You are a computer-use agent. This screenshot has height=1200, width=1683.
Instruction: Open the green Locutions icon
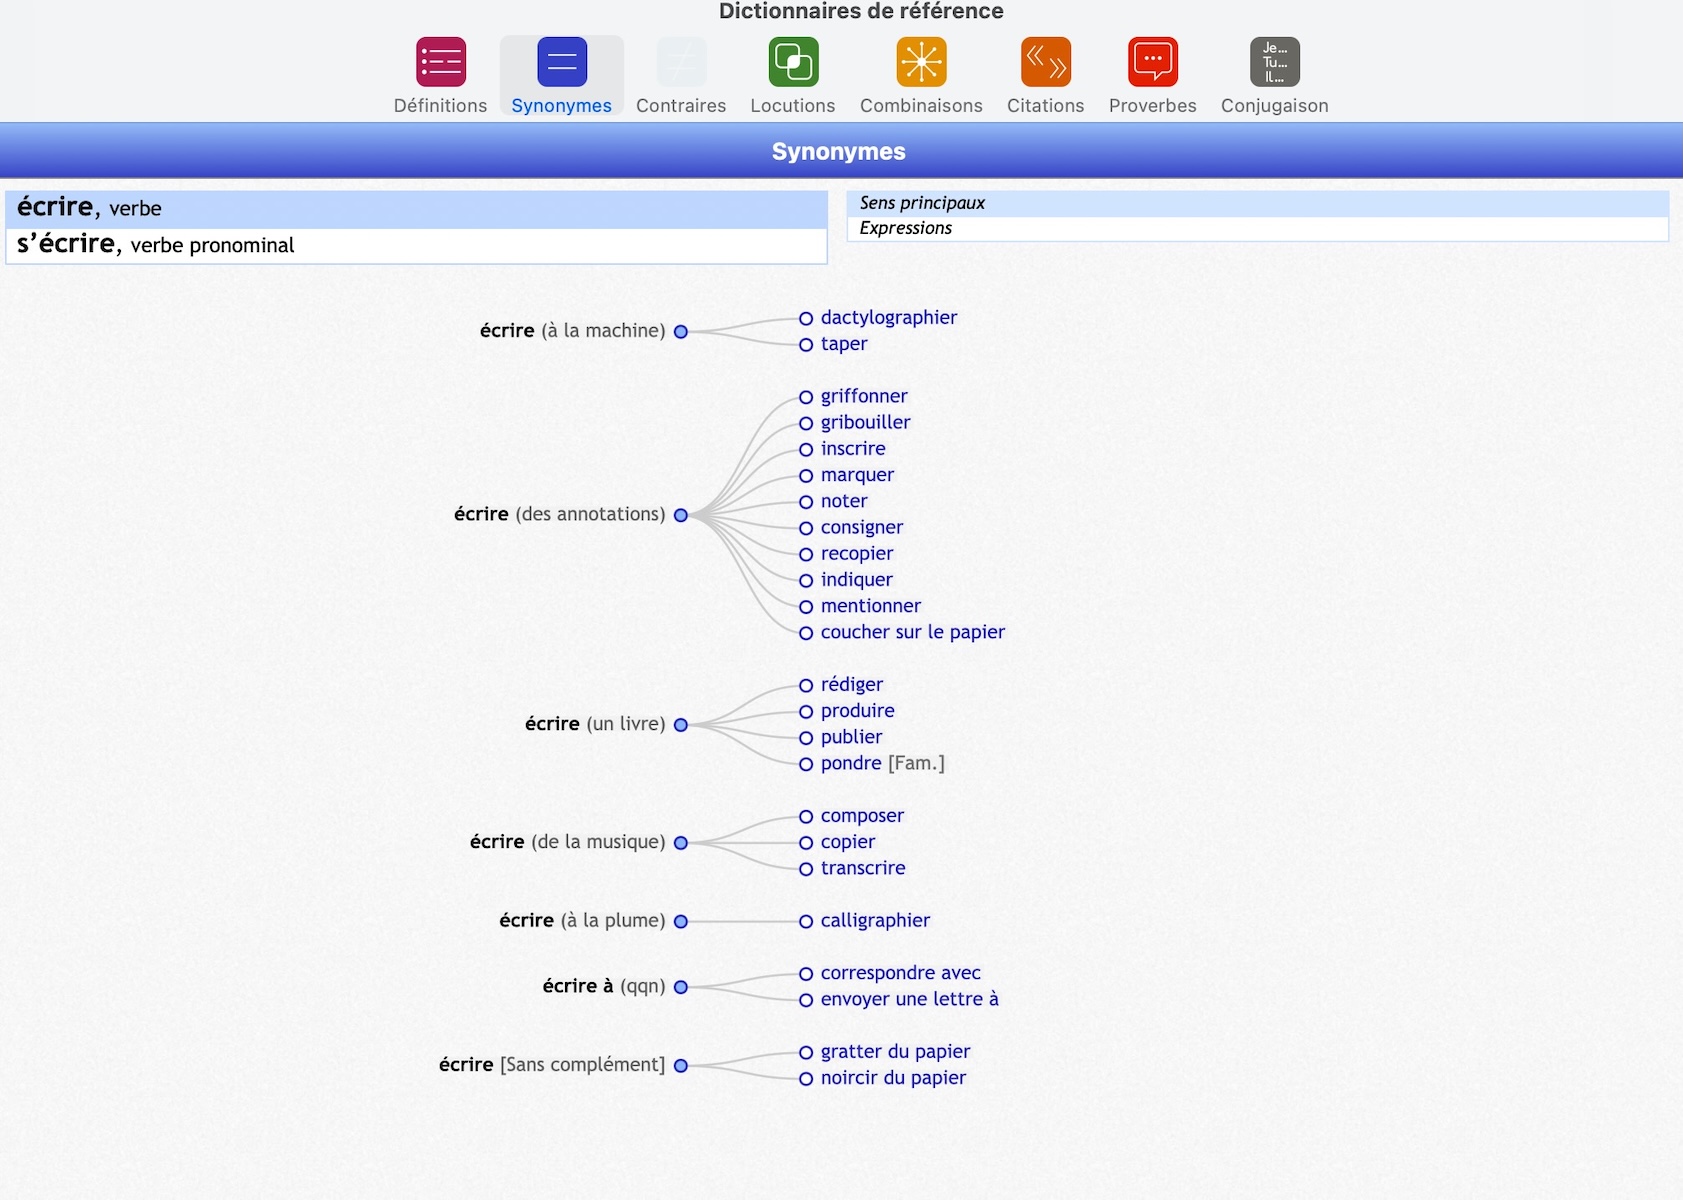pyautogui.click(x=793, y=62)
